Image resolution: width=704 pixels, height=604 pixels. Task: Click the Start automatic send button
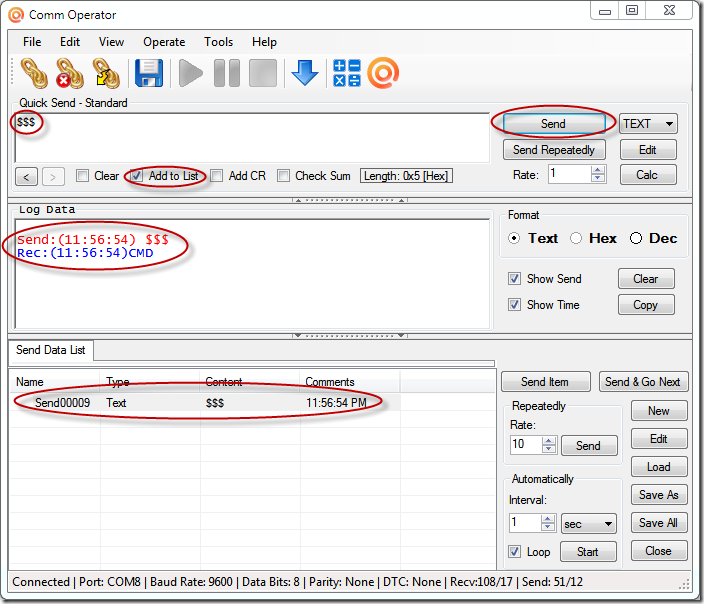[588, 551]
